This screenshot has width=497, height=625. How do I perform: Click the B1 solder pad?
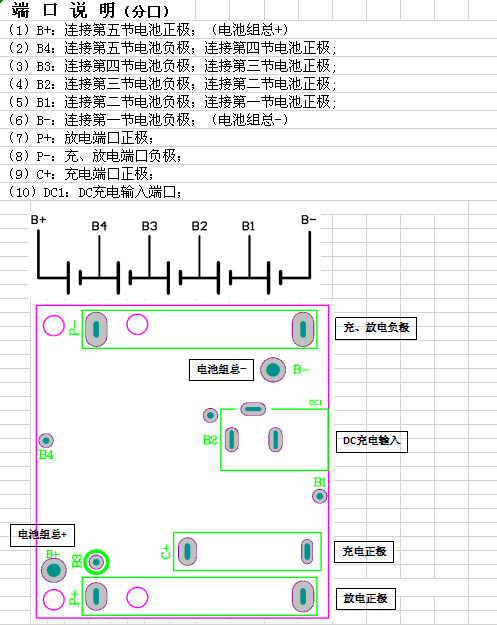click(x=319, y=496)
